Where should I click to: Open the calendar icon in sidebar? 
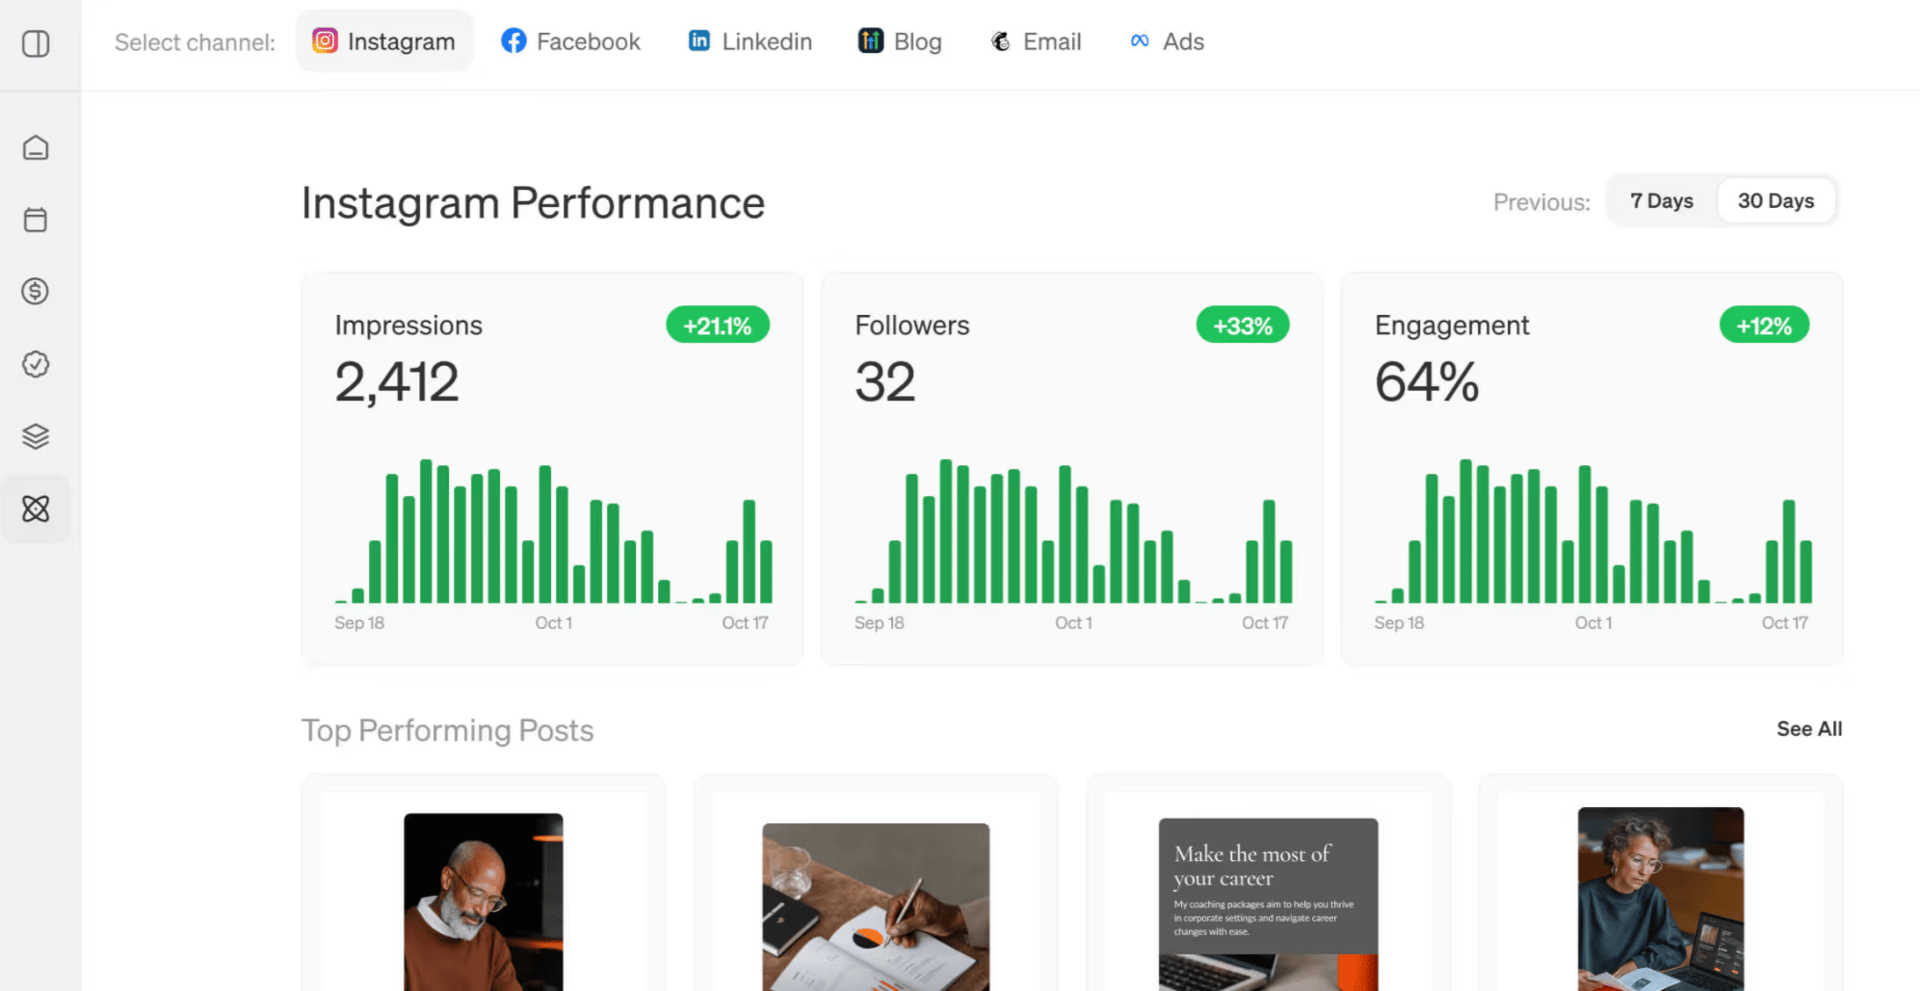click(36, 220)
